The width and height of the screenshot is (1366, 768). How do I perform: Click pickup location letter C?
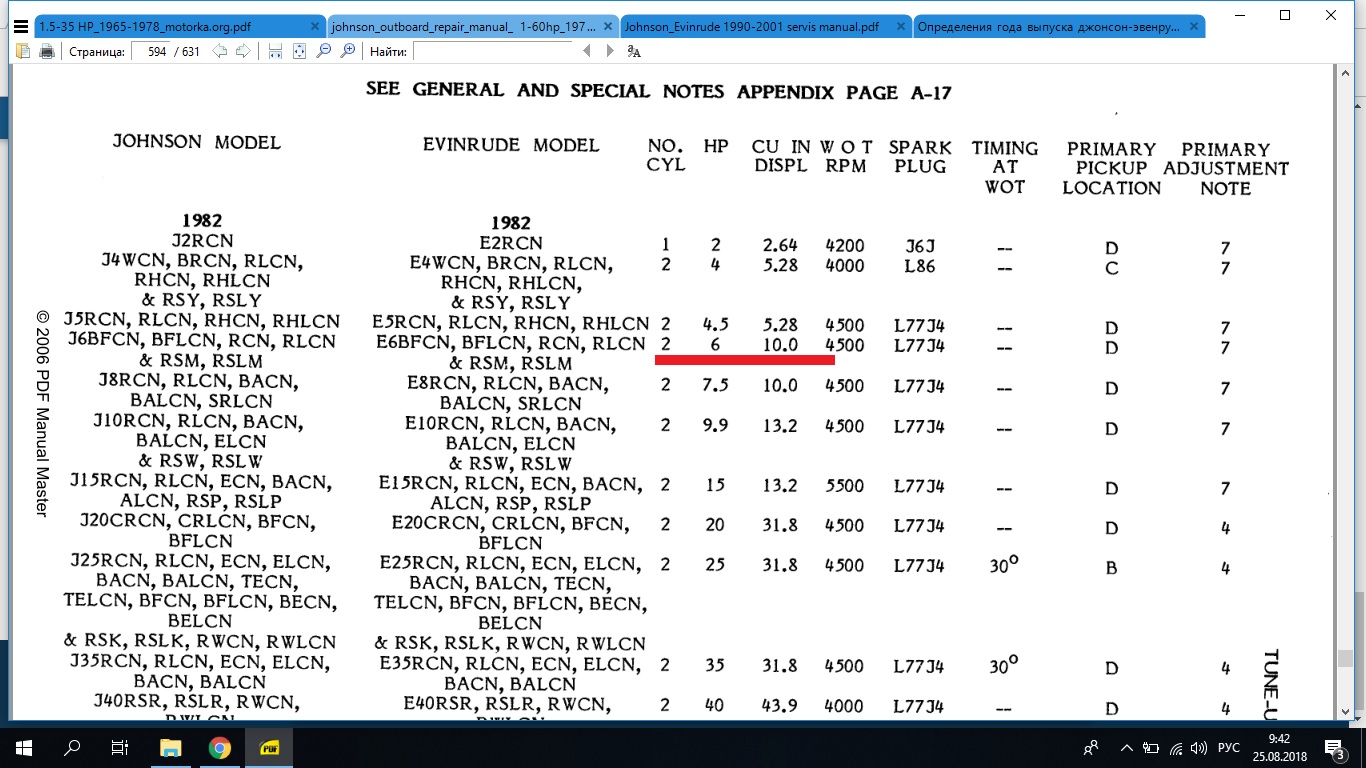click(1111, 269)
